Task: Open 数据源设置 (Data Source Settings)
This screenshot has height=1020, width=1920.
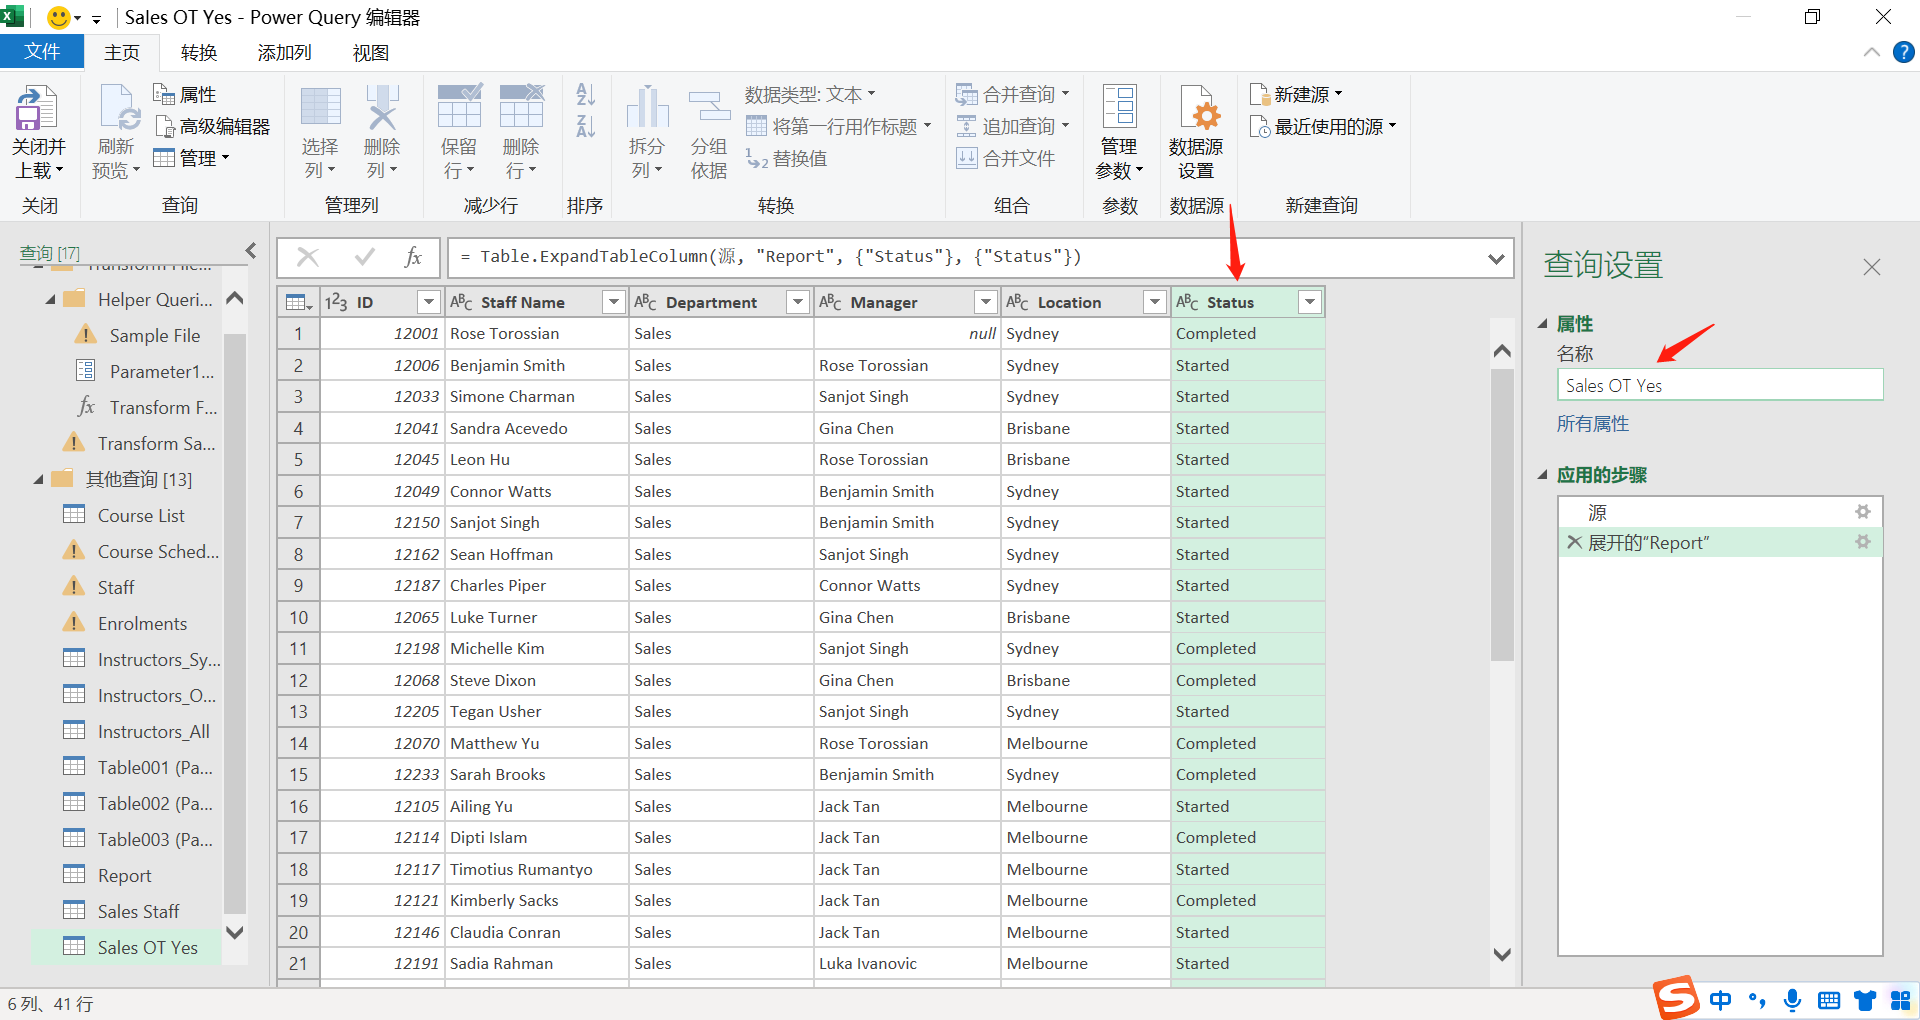Action: 1196,130
